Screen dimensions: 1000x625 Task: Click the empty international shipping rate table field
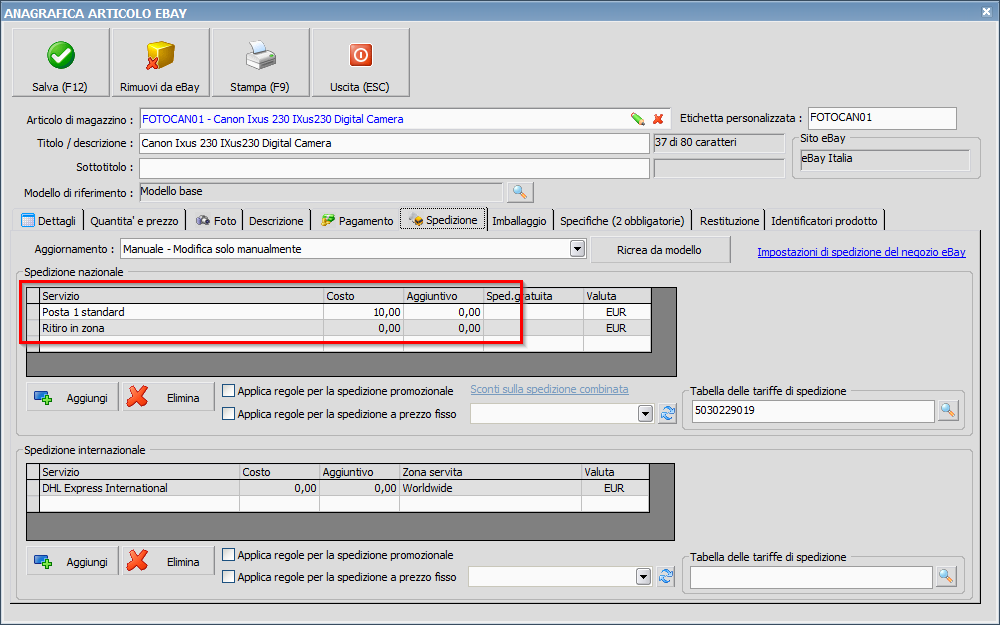(x=811, y=577)
